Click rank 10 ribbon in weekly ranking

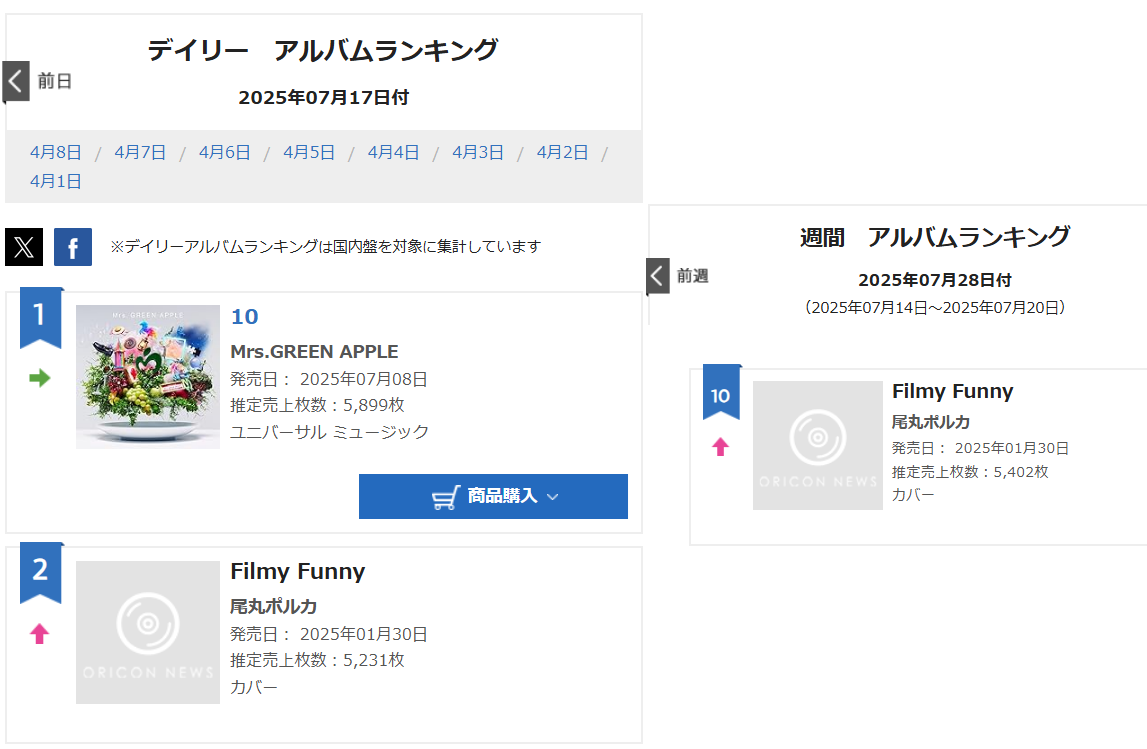pyautogui.click(x=721, y=392)
